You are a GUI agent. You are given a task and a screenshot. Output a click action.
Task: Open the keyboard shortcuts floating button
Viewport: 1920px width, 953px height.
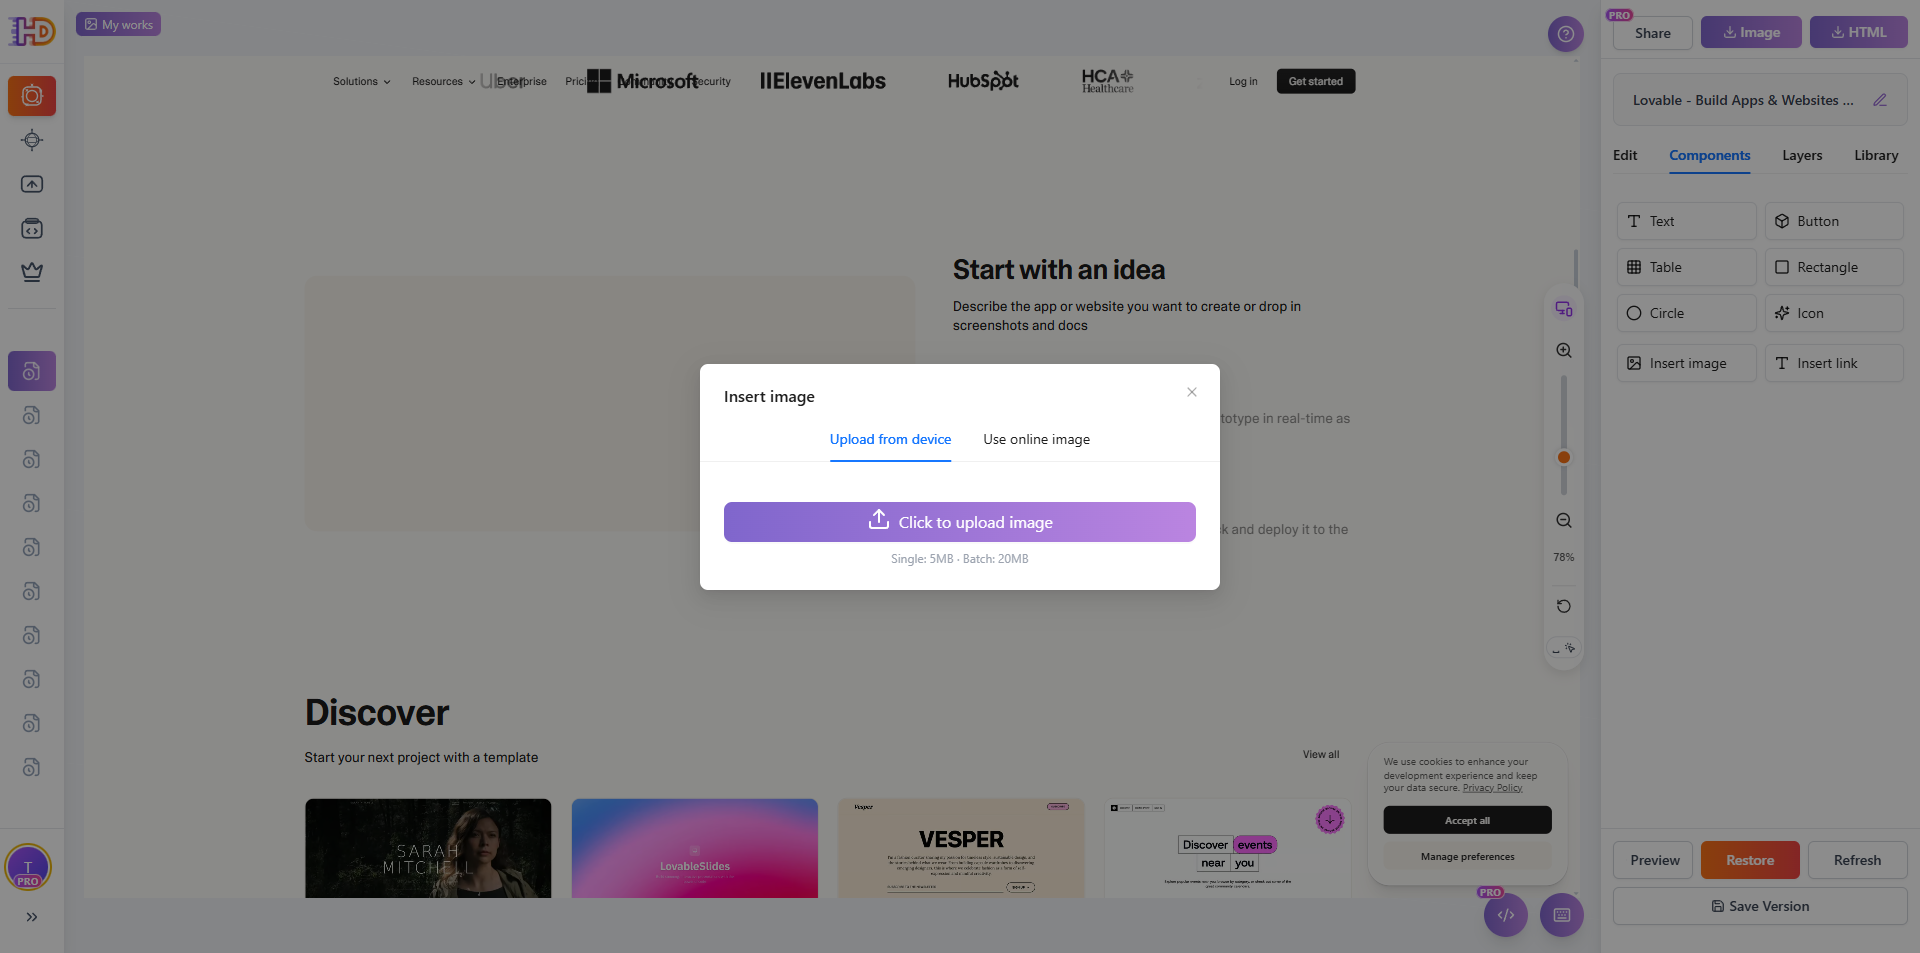[1561, 915]
